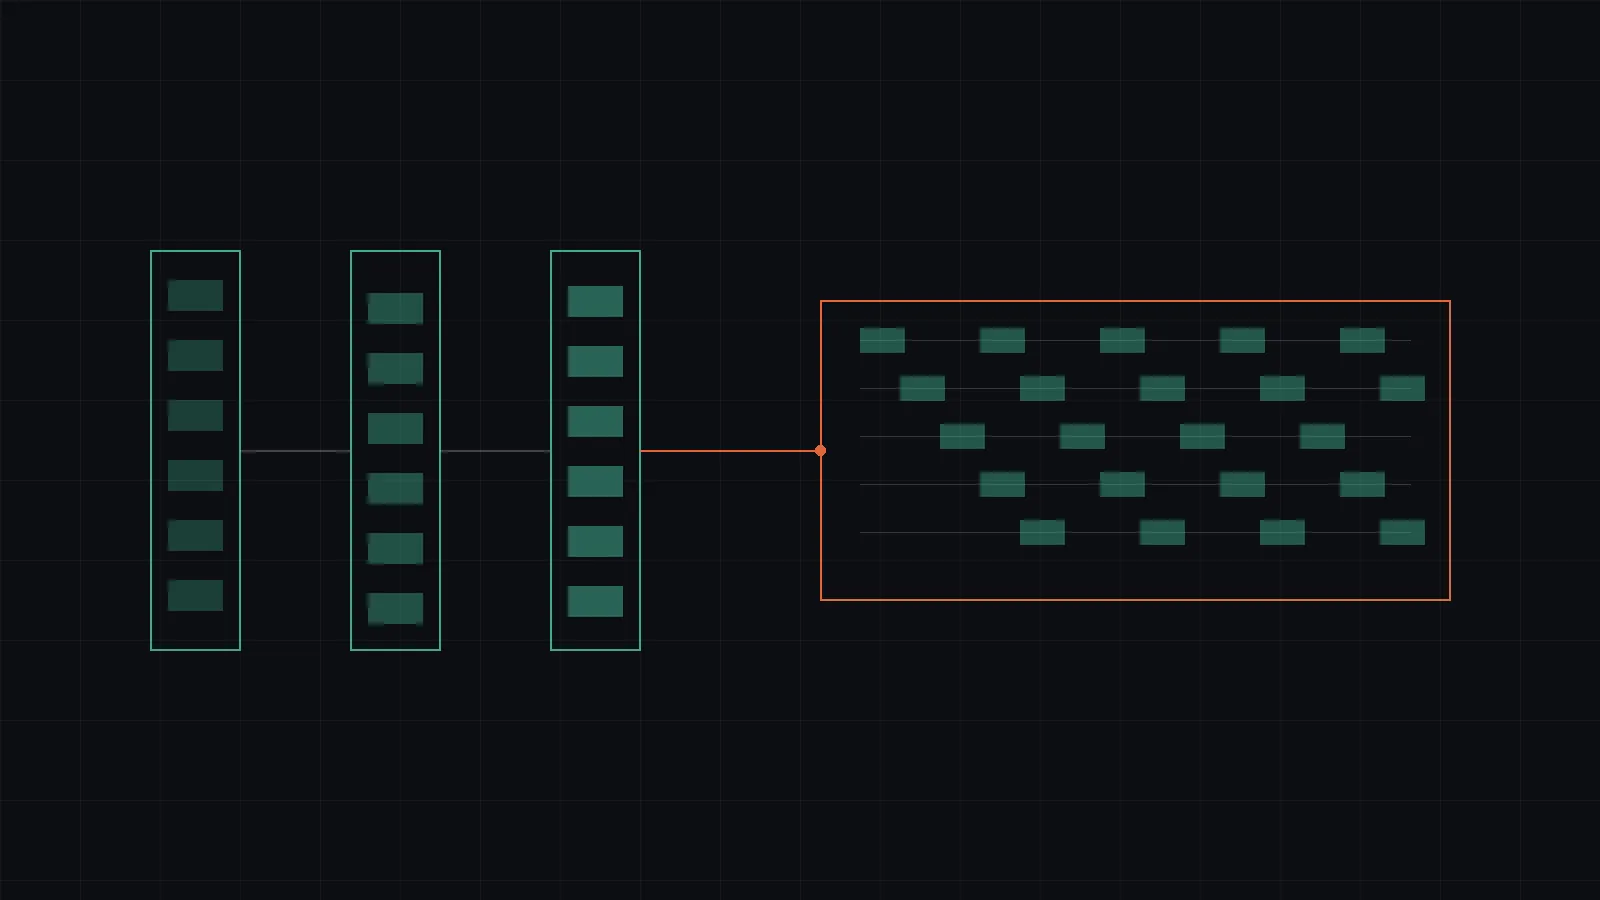The height and width of the screenshot is (900, 1600).
Task: Select last block on the bottom timeline row
Action: click(x=1402, y=532)
